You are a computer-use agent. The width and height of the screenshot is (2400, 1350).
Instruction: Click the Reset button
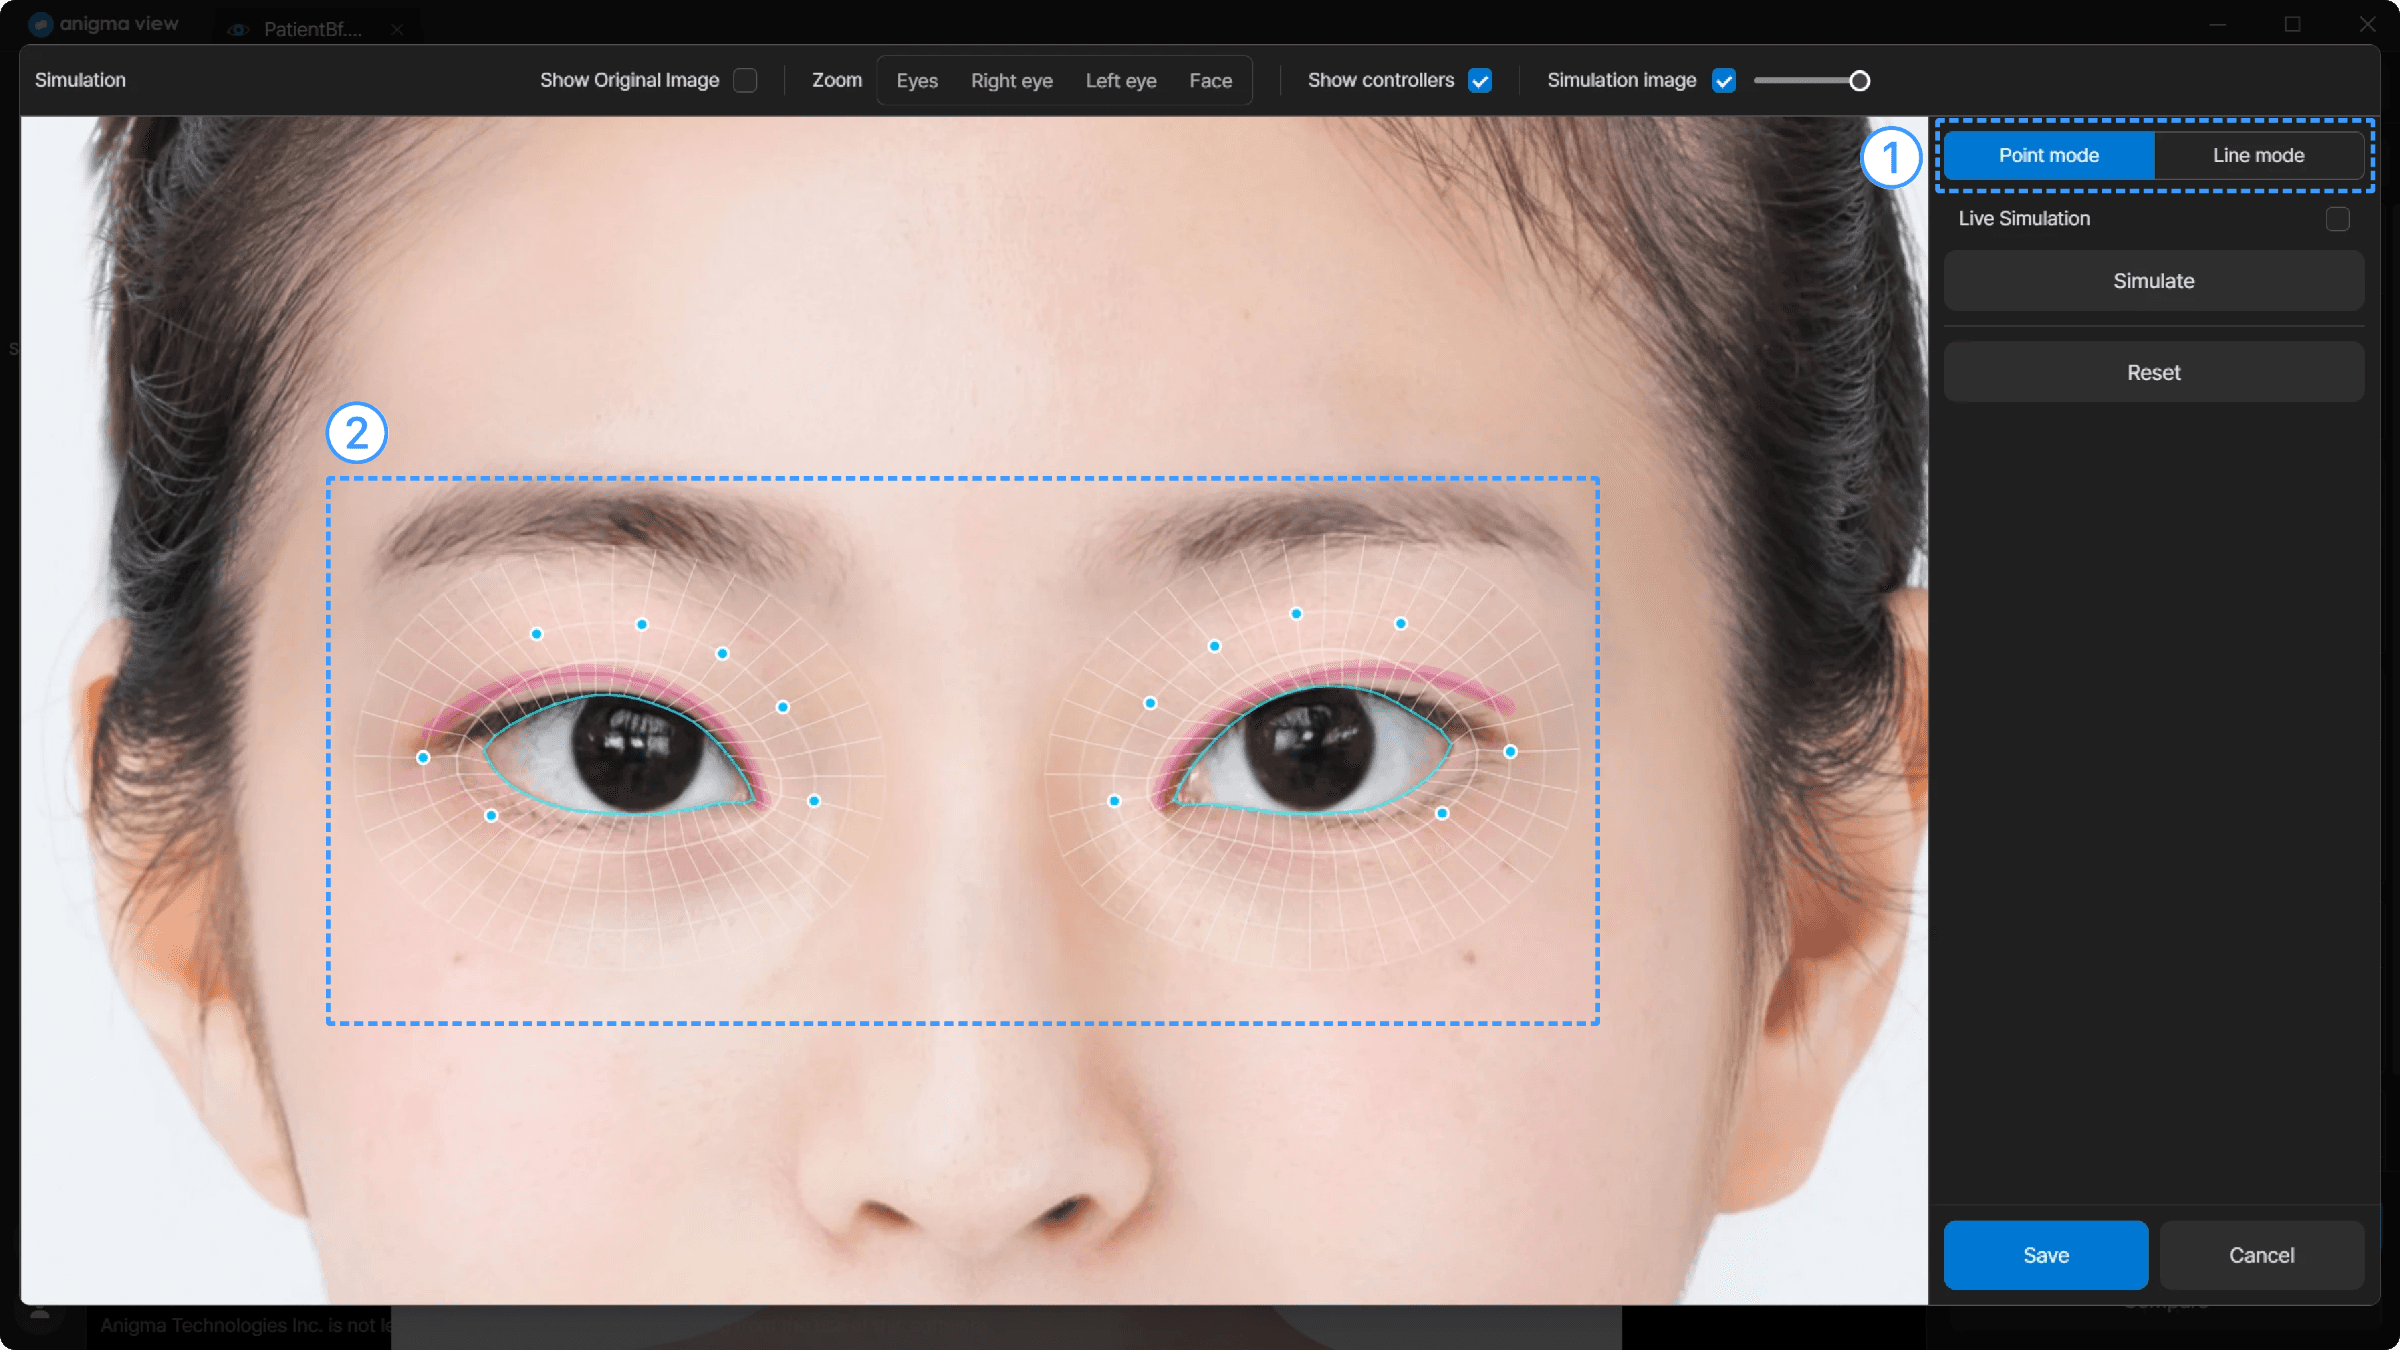(2154, 372)
